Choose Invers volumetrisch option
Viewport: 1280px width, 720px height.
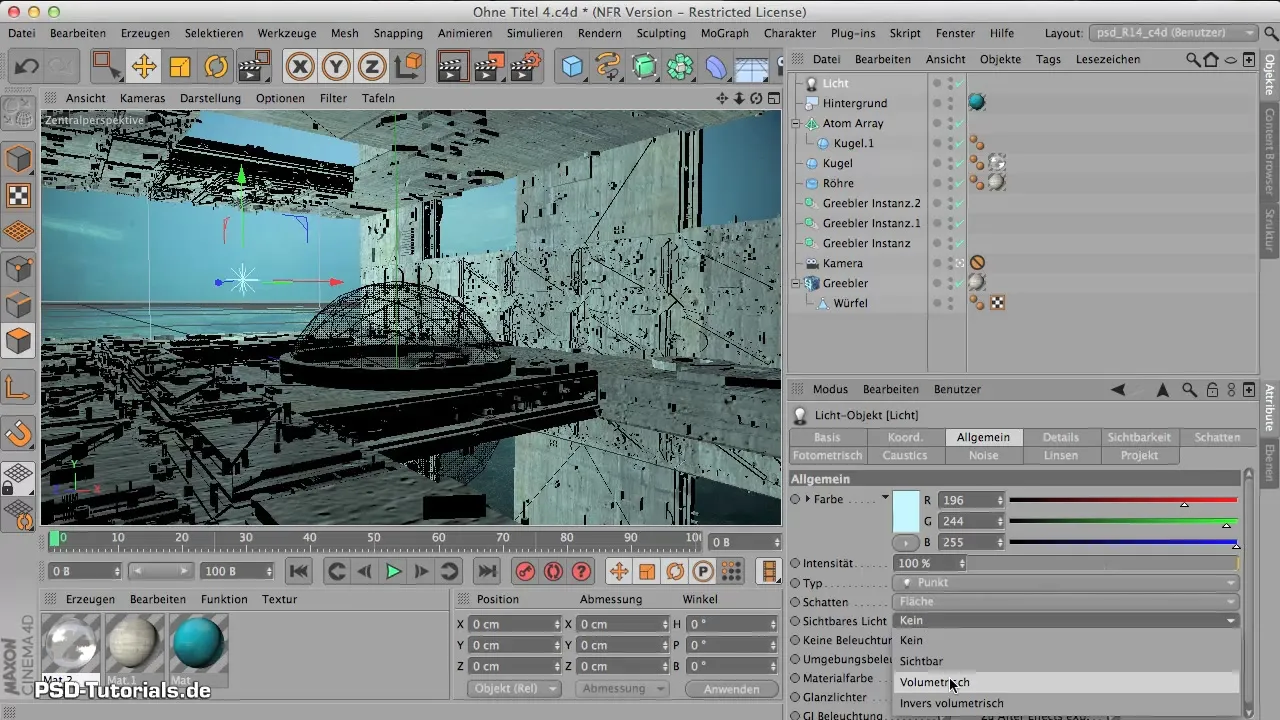1066,704
